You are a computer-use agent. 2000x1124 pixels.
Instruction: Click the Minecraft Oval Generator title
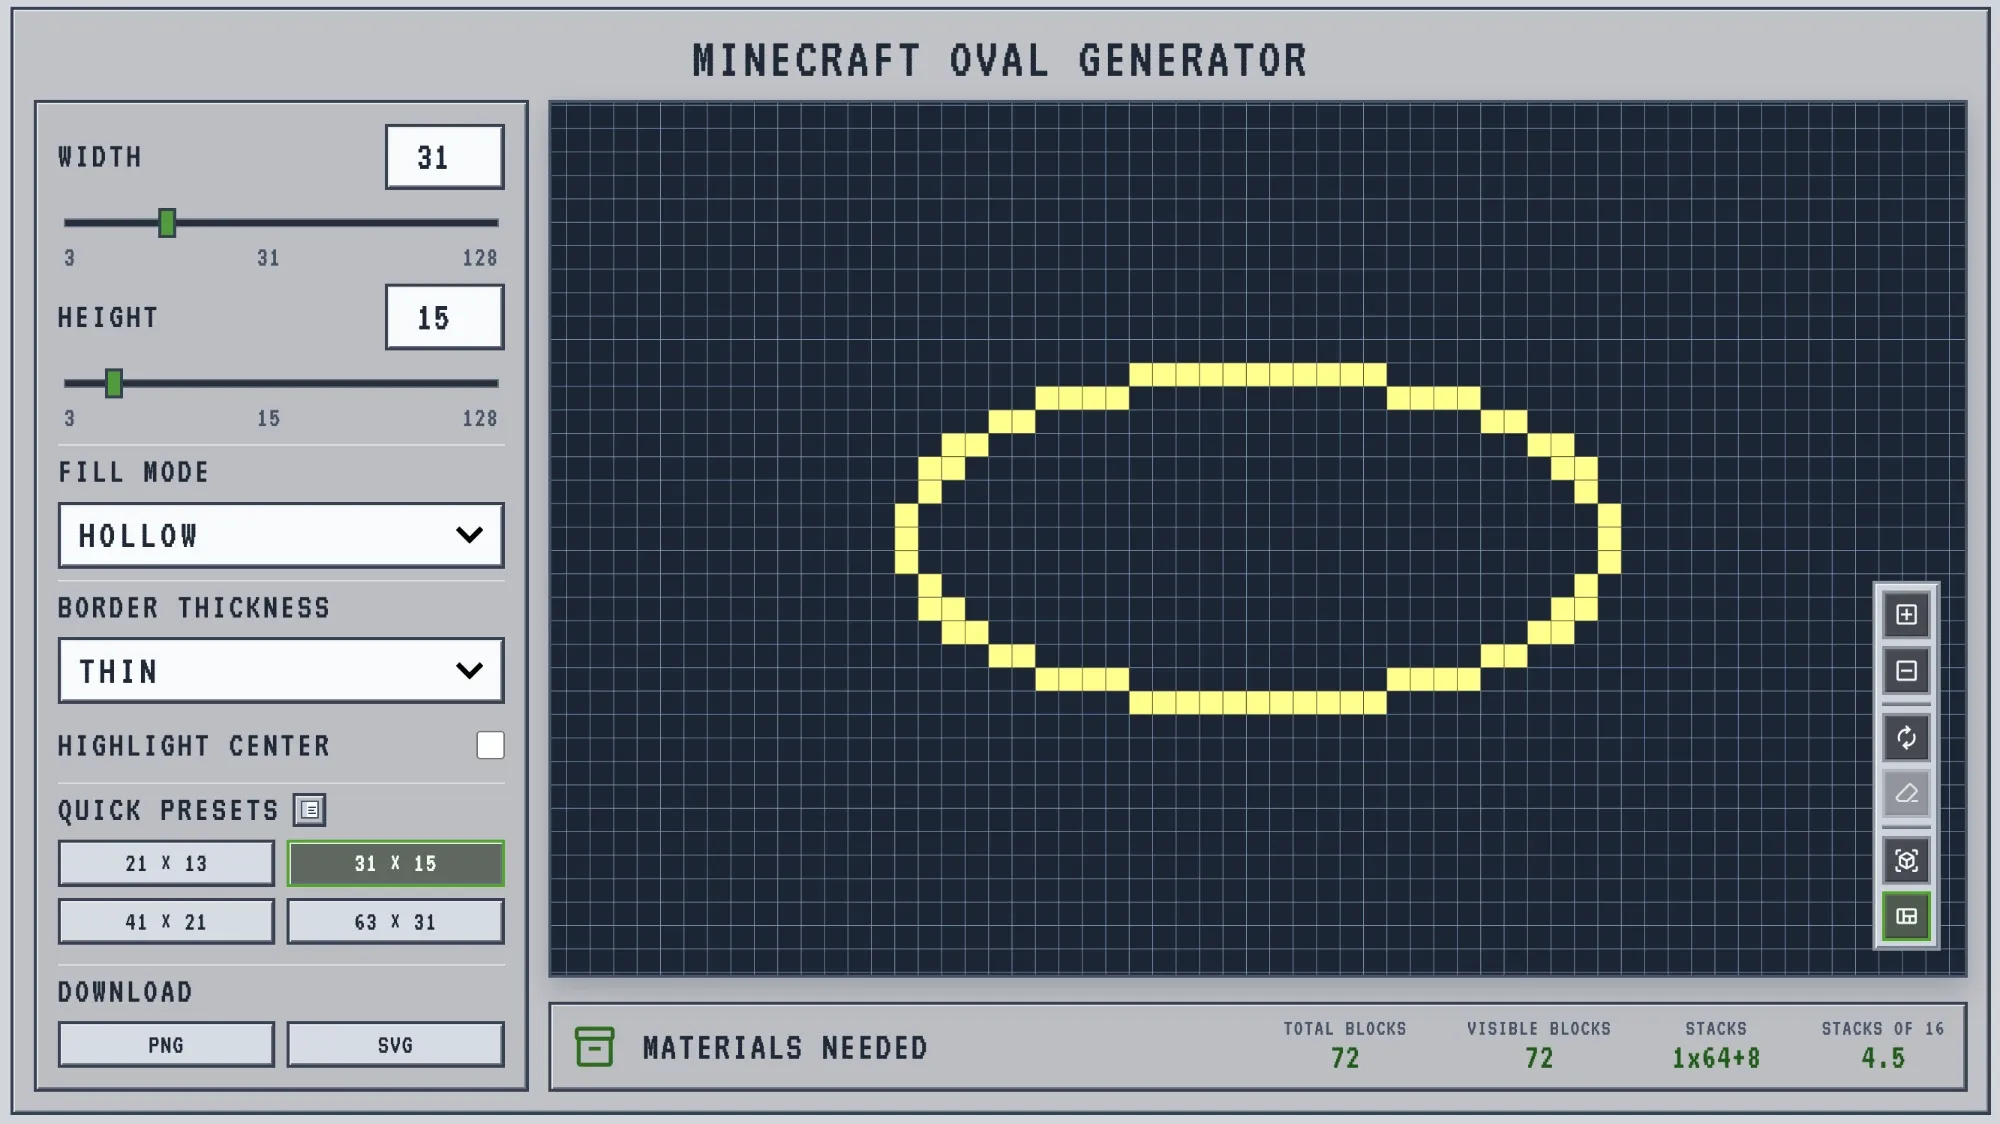coord(1000,61)
